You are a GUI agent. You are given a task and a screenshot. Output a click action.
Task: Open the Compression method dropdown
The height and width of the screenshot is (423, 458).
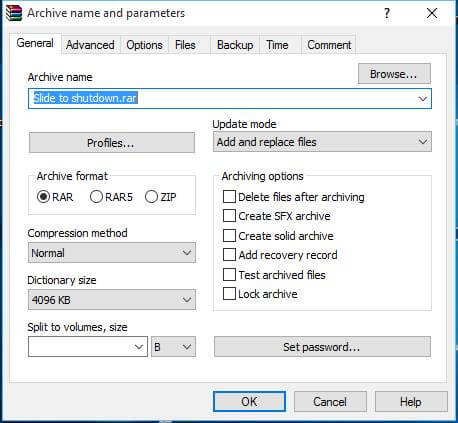(x=112, y=253)
